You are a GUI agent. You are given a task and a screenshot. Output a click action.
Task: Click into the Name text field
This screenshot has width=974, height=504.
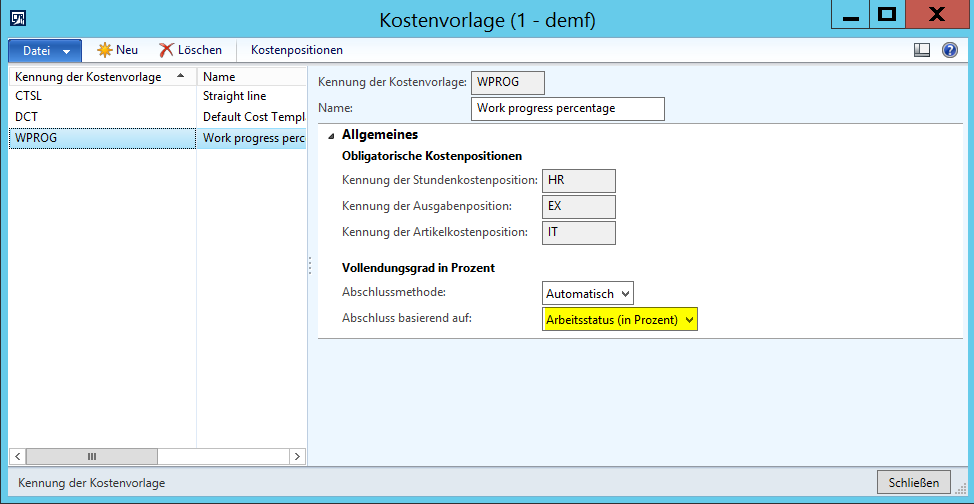(567, 108)
